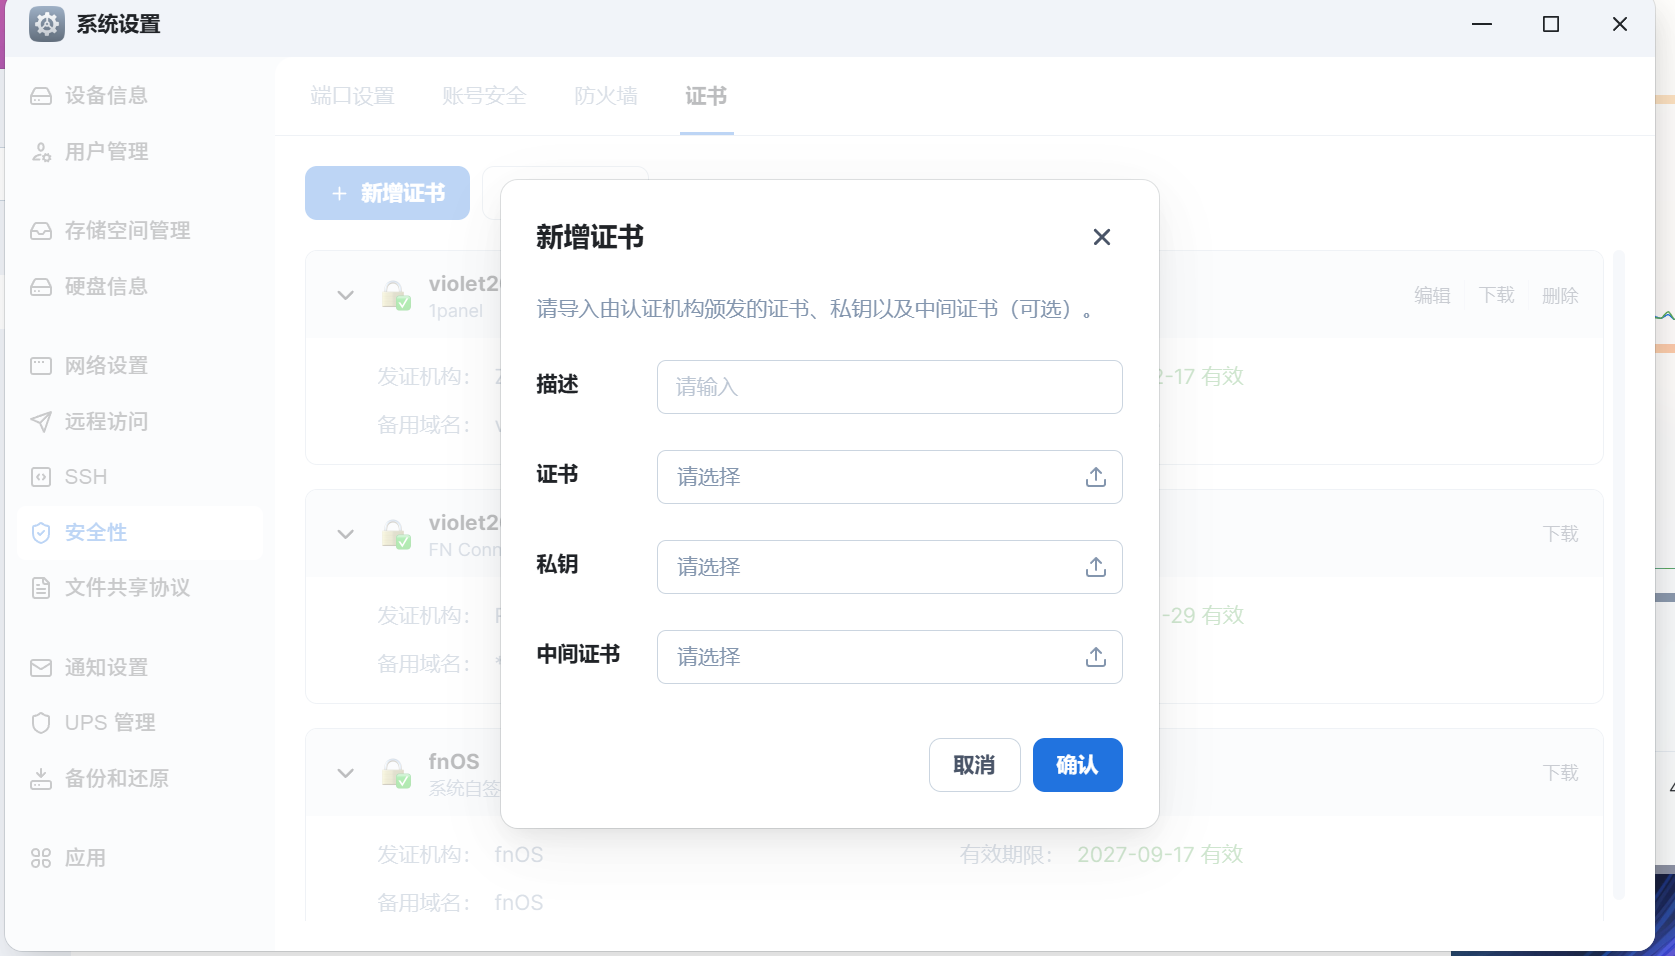Open 通知设置 in the sidebar
This screenshot has height=956, width=1675.
(x=106, y=667)
